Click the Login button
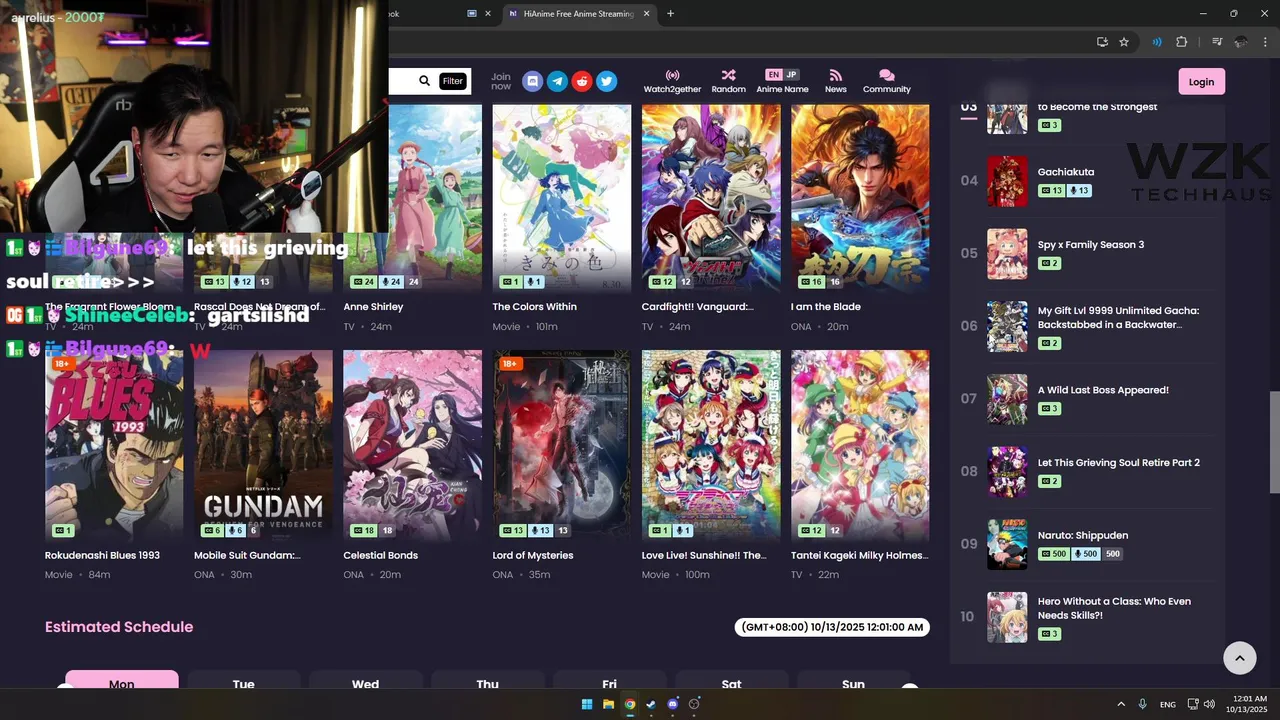Screen dimensions: 1280x720 click(x=1201, y=82)
